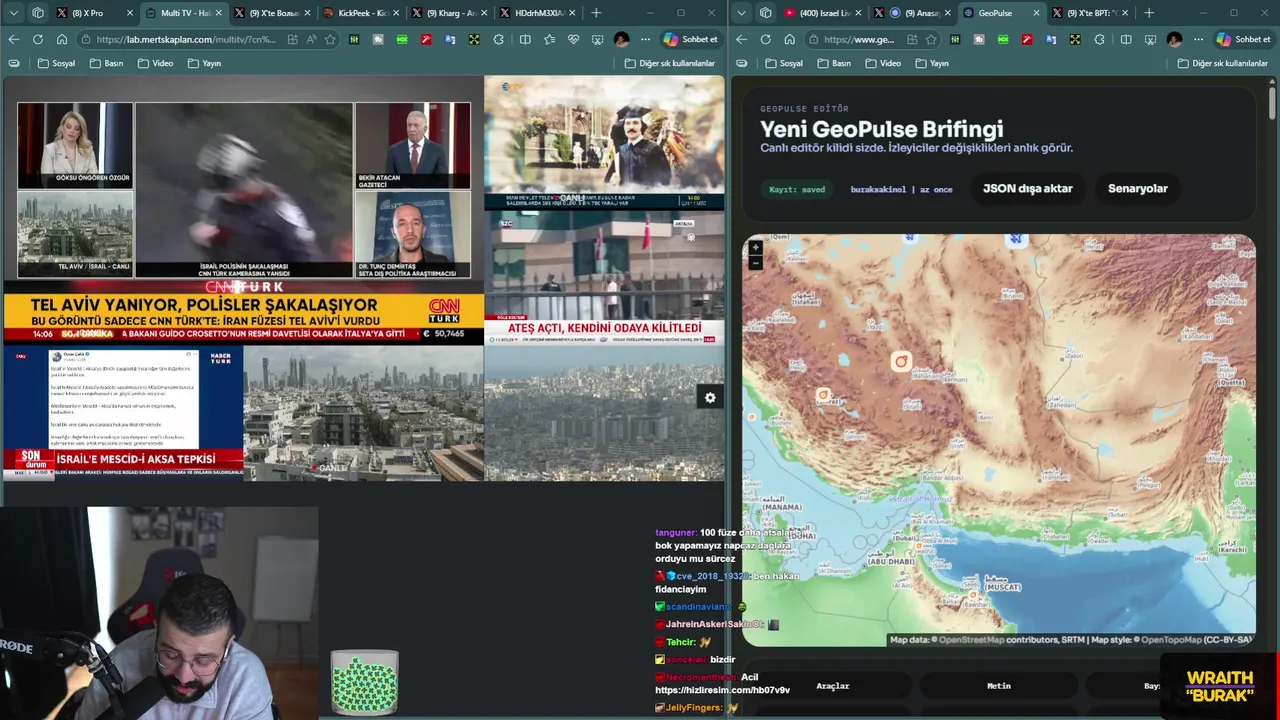Select the large orange marker on the map
This screenshot has height=720, width=1280.
point(901,361)
